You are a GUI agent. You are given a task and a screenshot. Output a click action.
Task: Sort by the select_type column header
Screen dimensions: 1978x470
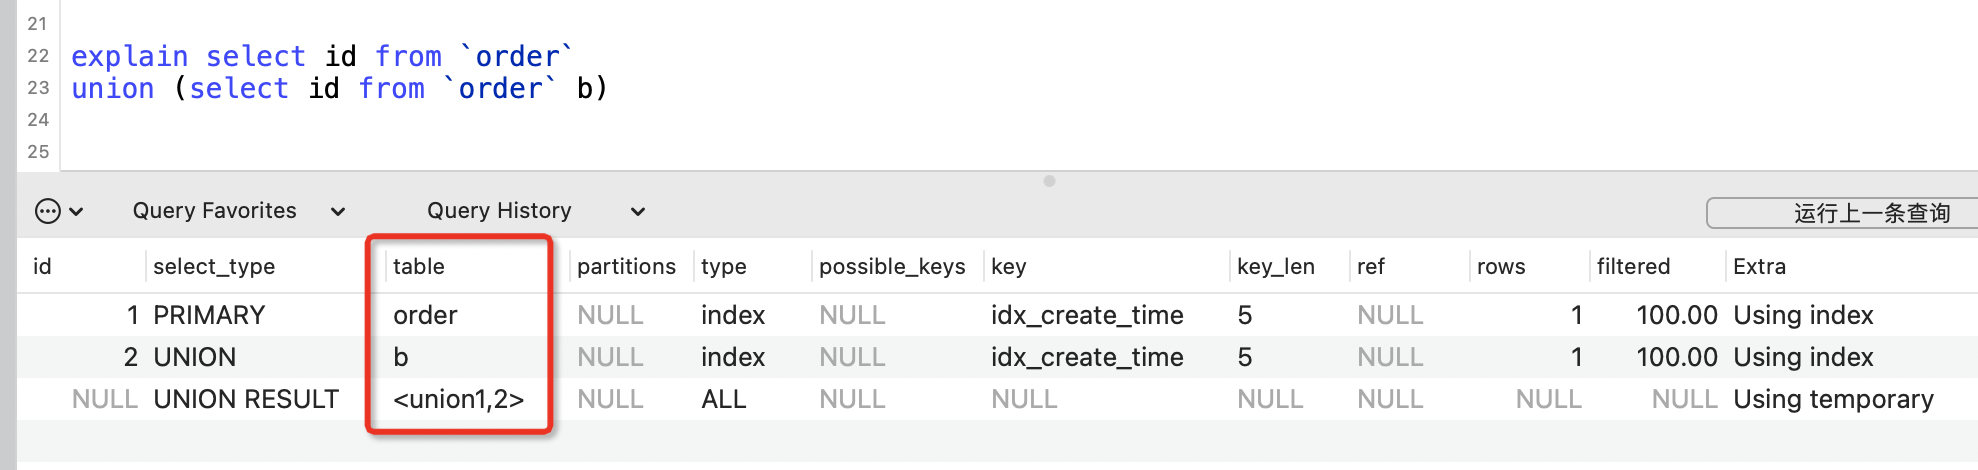214,266
